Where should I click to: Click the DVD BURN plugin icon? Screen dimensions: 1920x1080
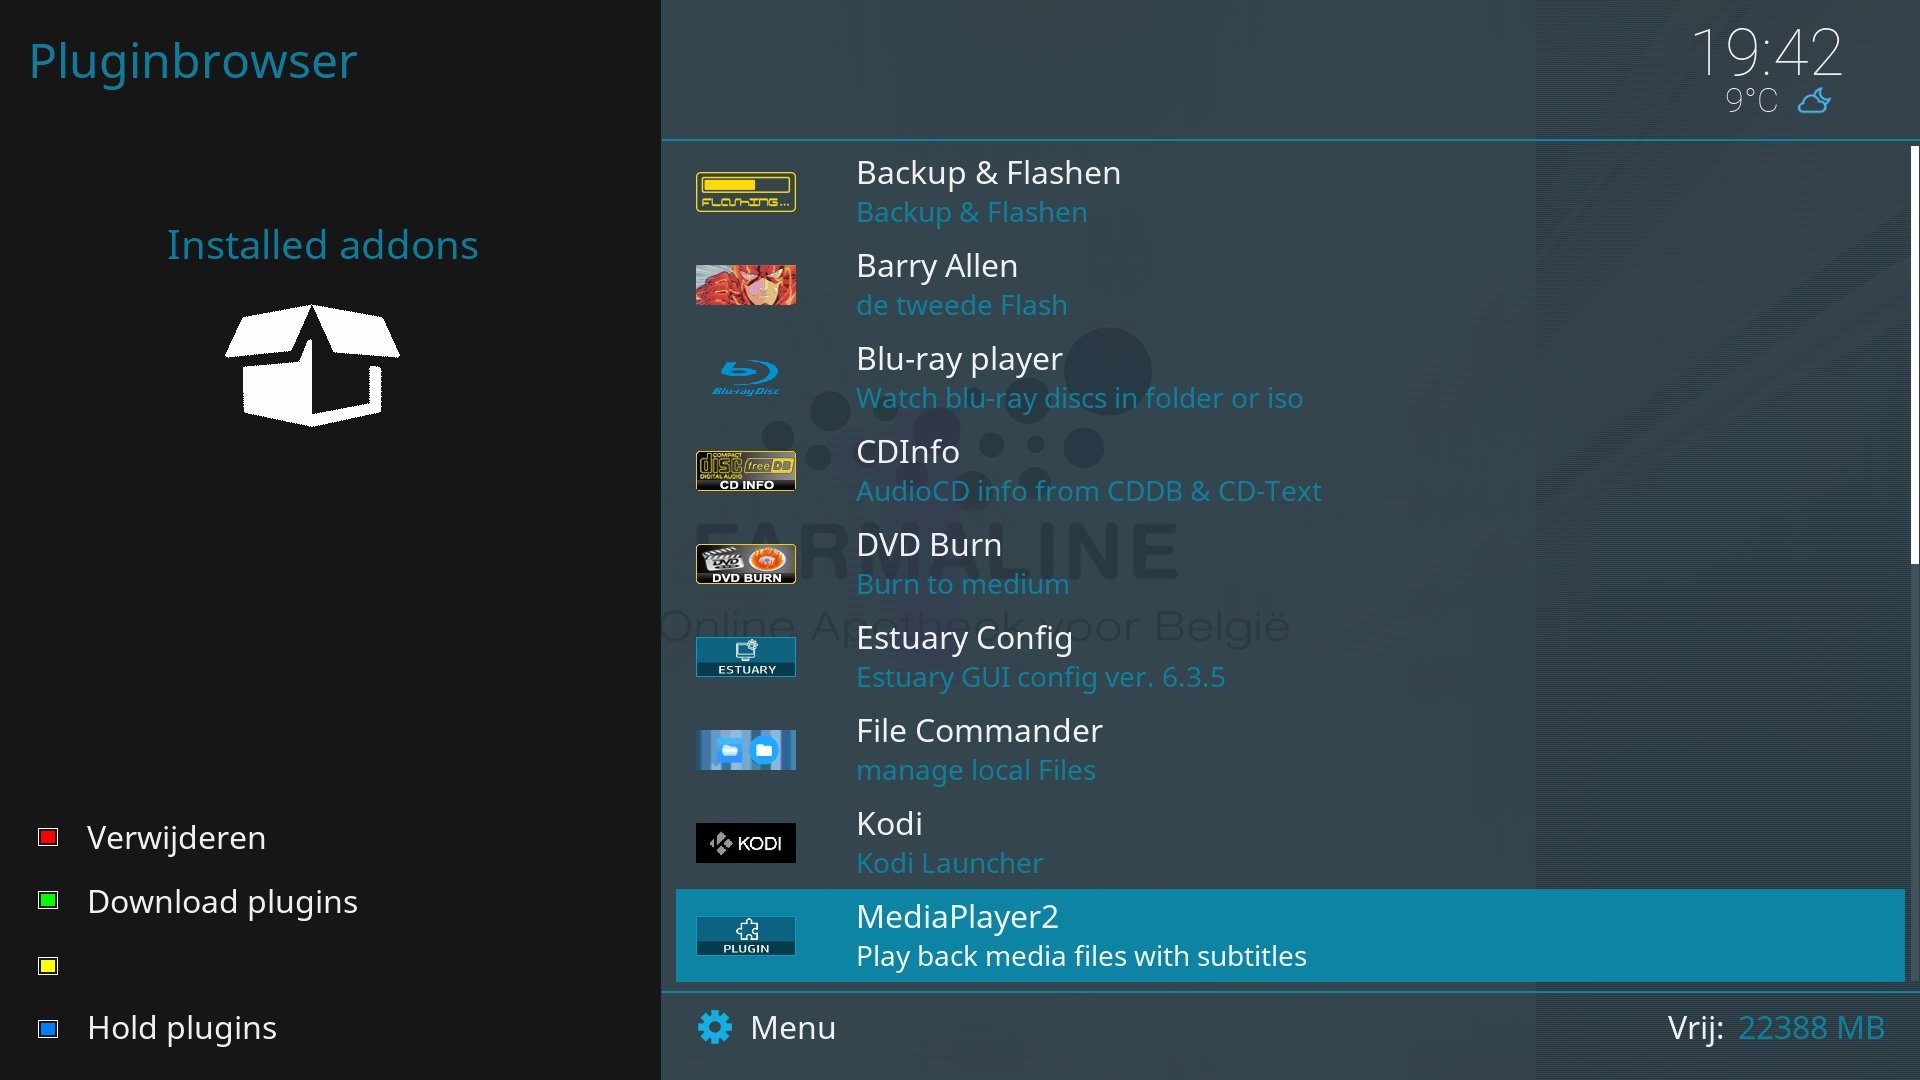click(746, 564)
